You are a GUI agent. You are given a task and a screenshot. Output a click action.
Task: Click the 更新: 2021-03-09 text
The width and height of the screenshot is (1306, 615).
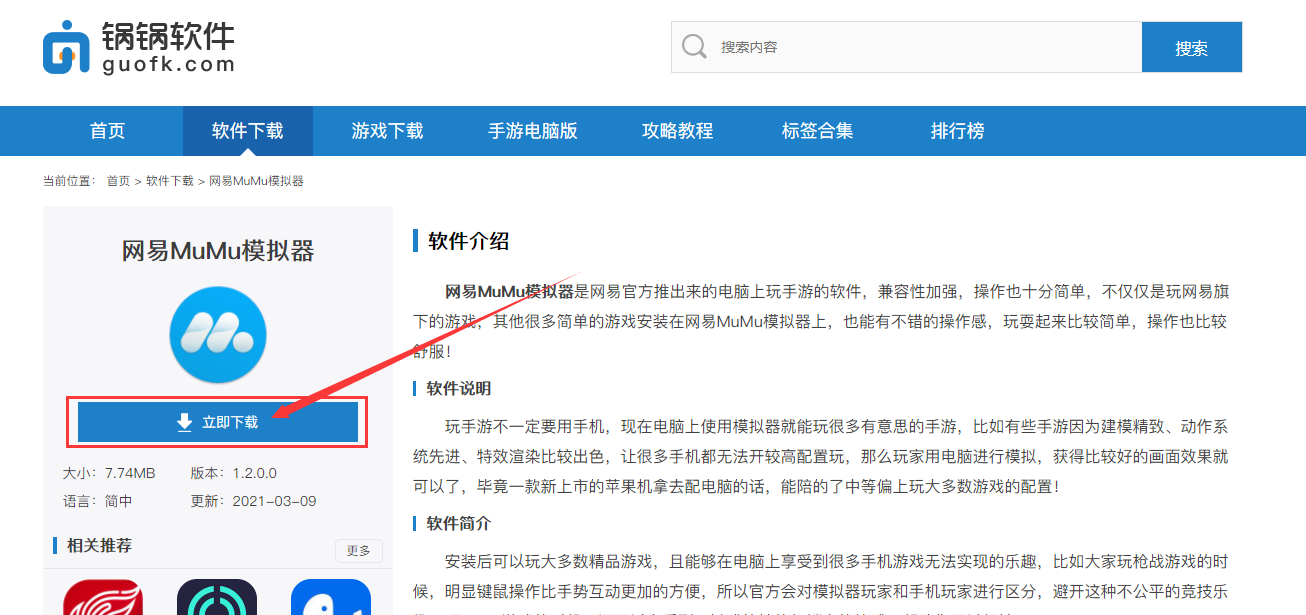[254, 501]
